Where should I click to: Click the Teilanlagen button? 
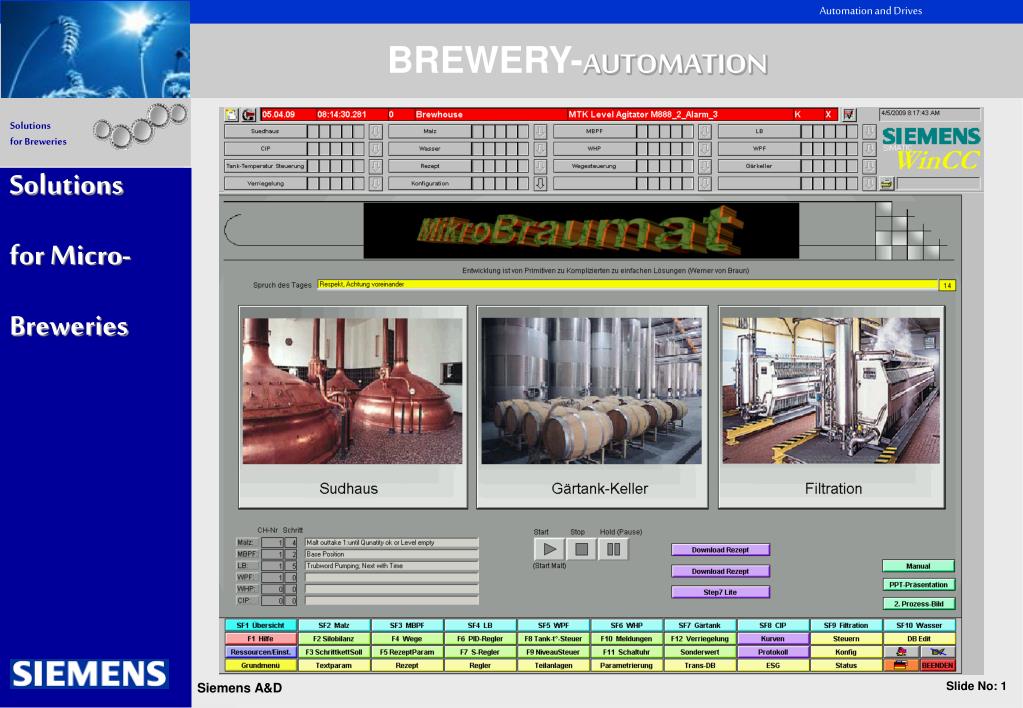coord(553,666)
